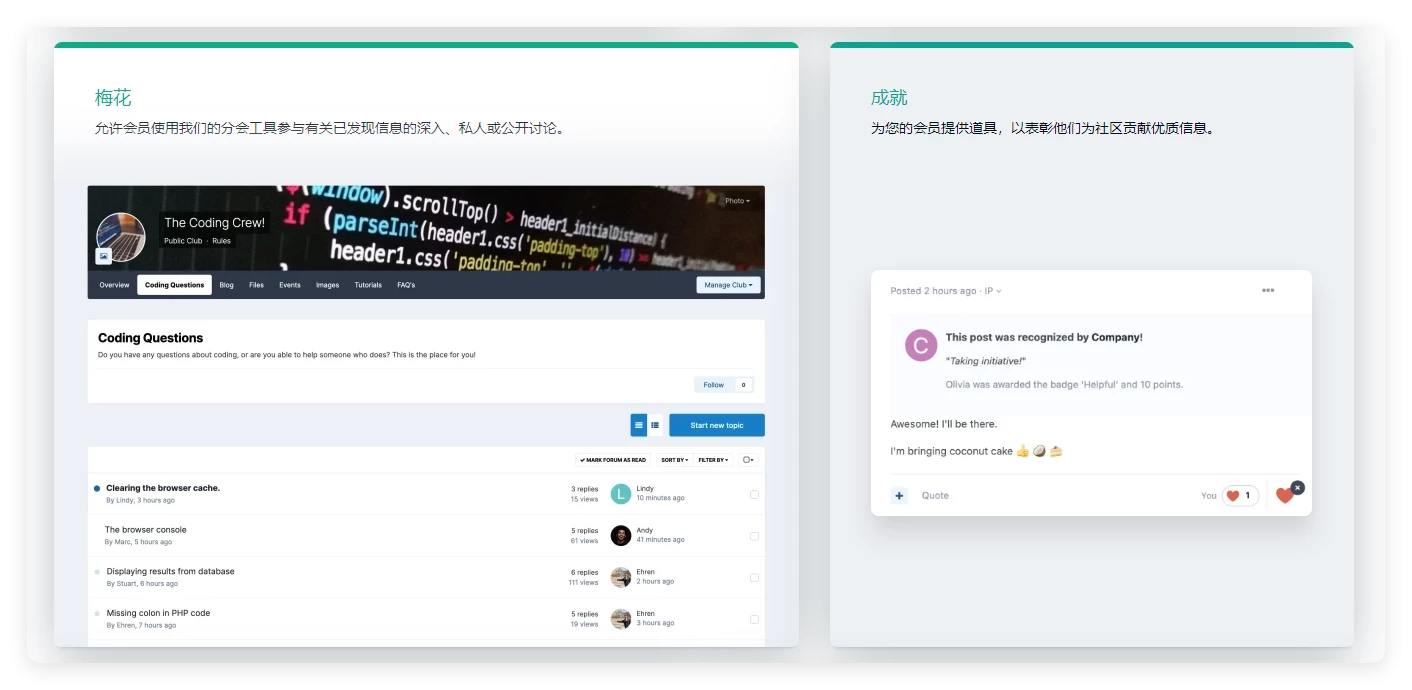Follow the Coding Questions forum
The height and width of the screenshot is (690, 1412).
click(x=713, y=385)
